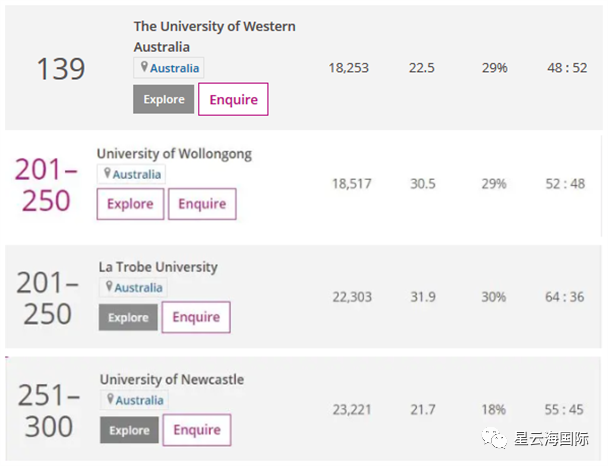Click the location pin icon under La Trobe University
The width and height of the screenshot is (608, 466).
109,287
